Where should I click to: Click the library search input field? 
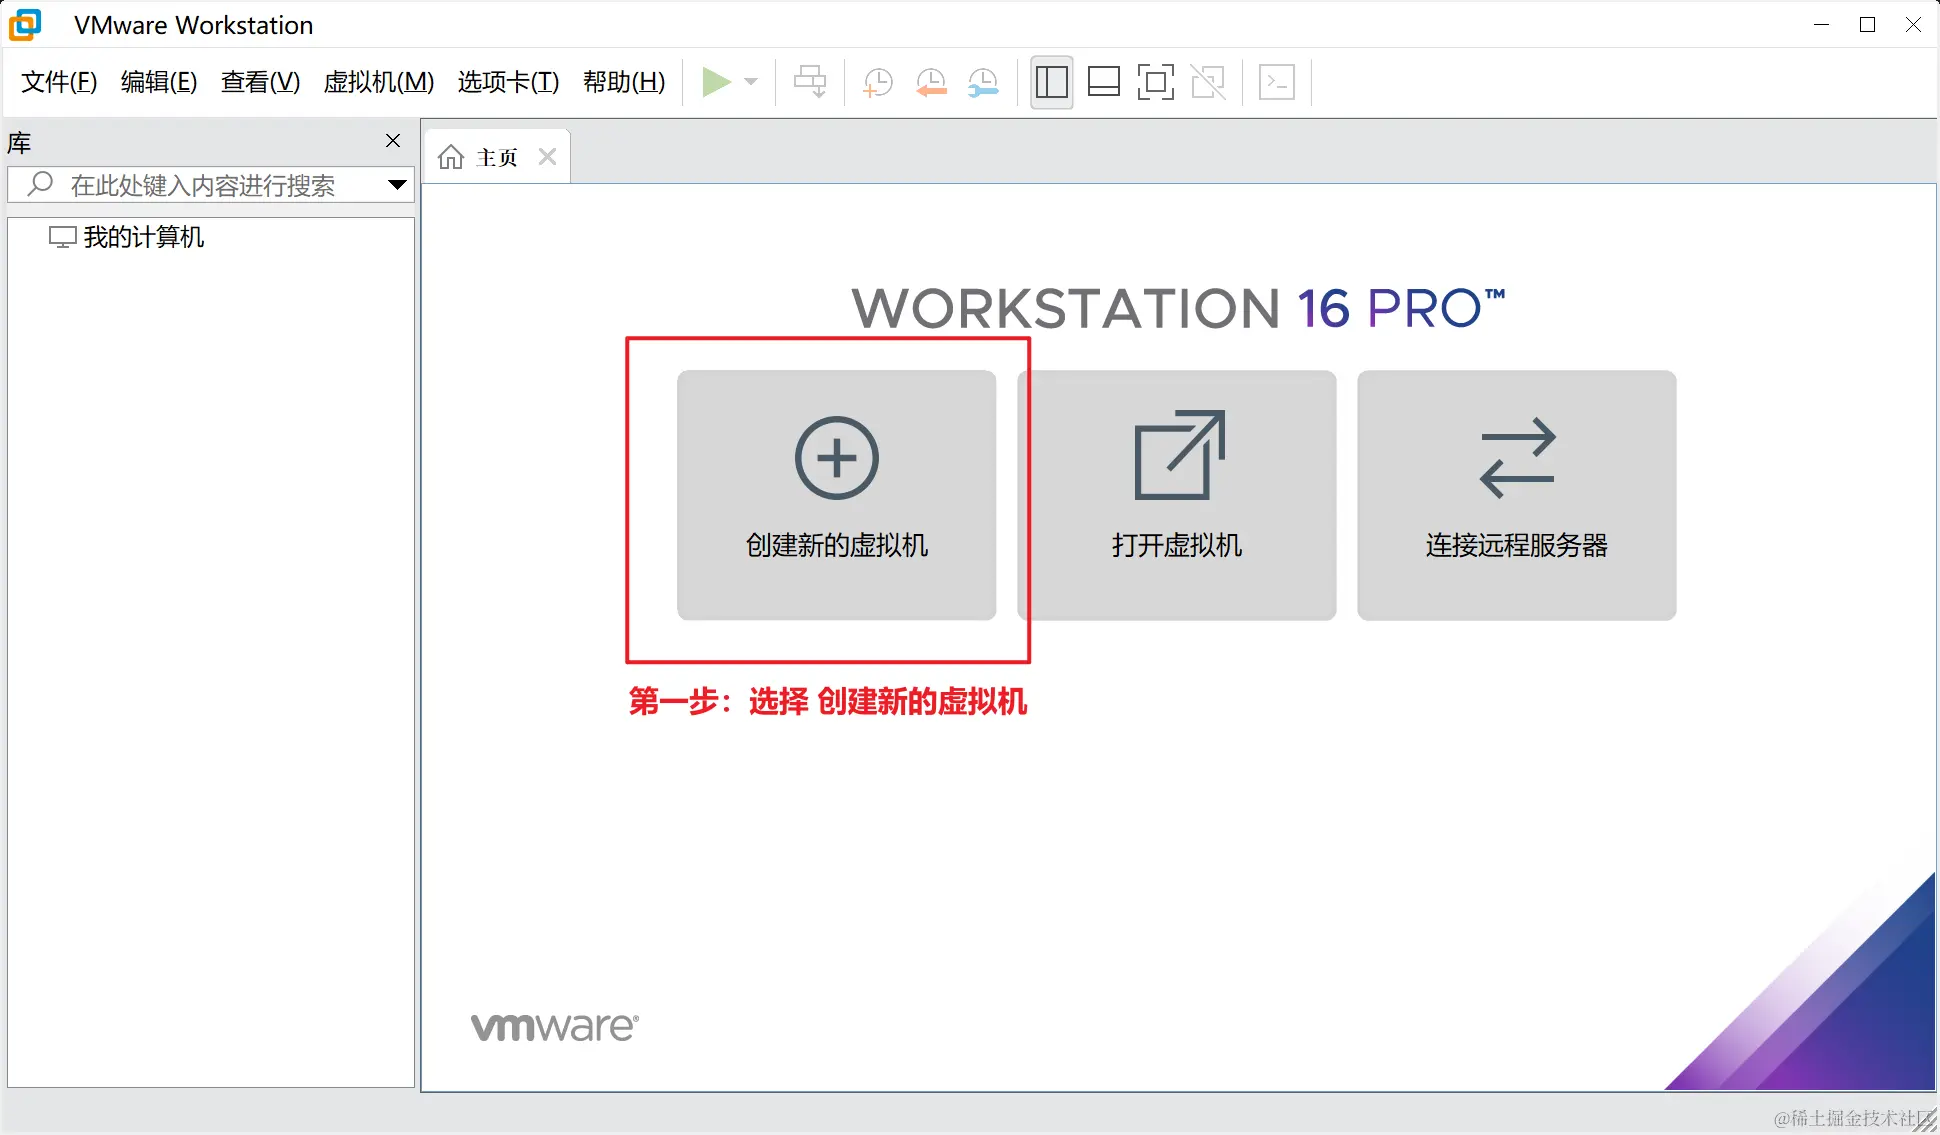coord(211,185)
